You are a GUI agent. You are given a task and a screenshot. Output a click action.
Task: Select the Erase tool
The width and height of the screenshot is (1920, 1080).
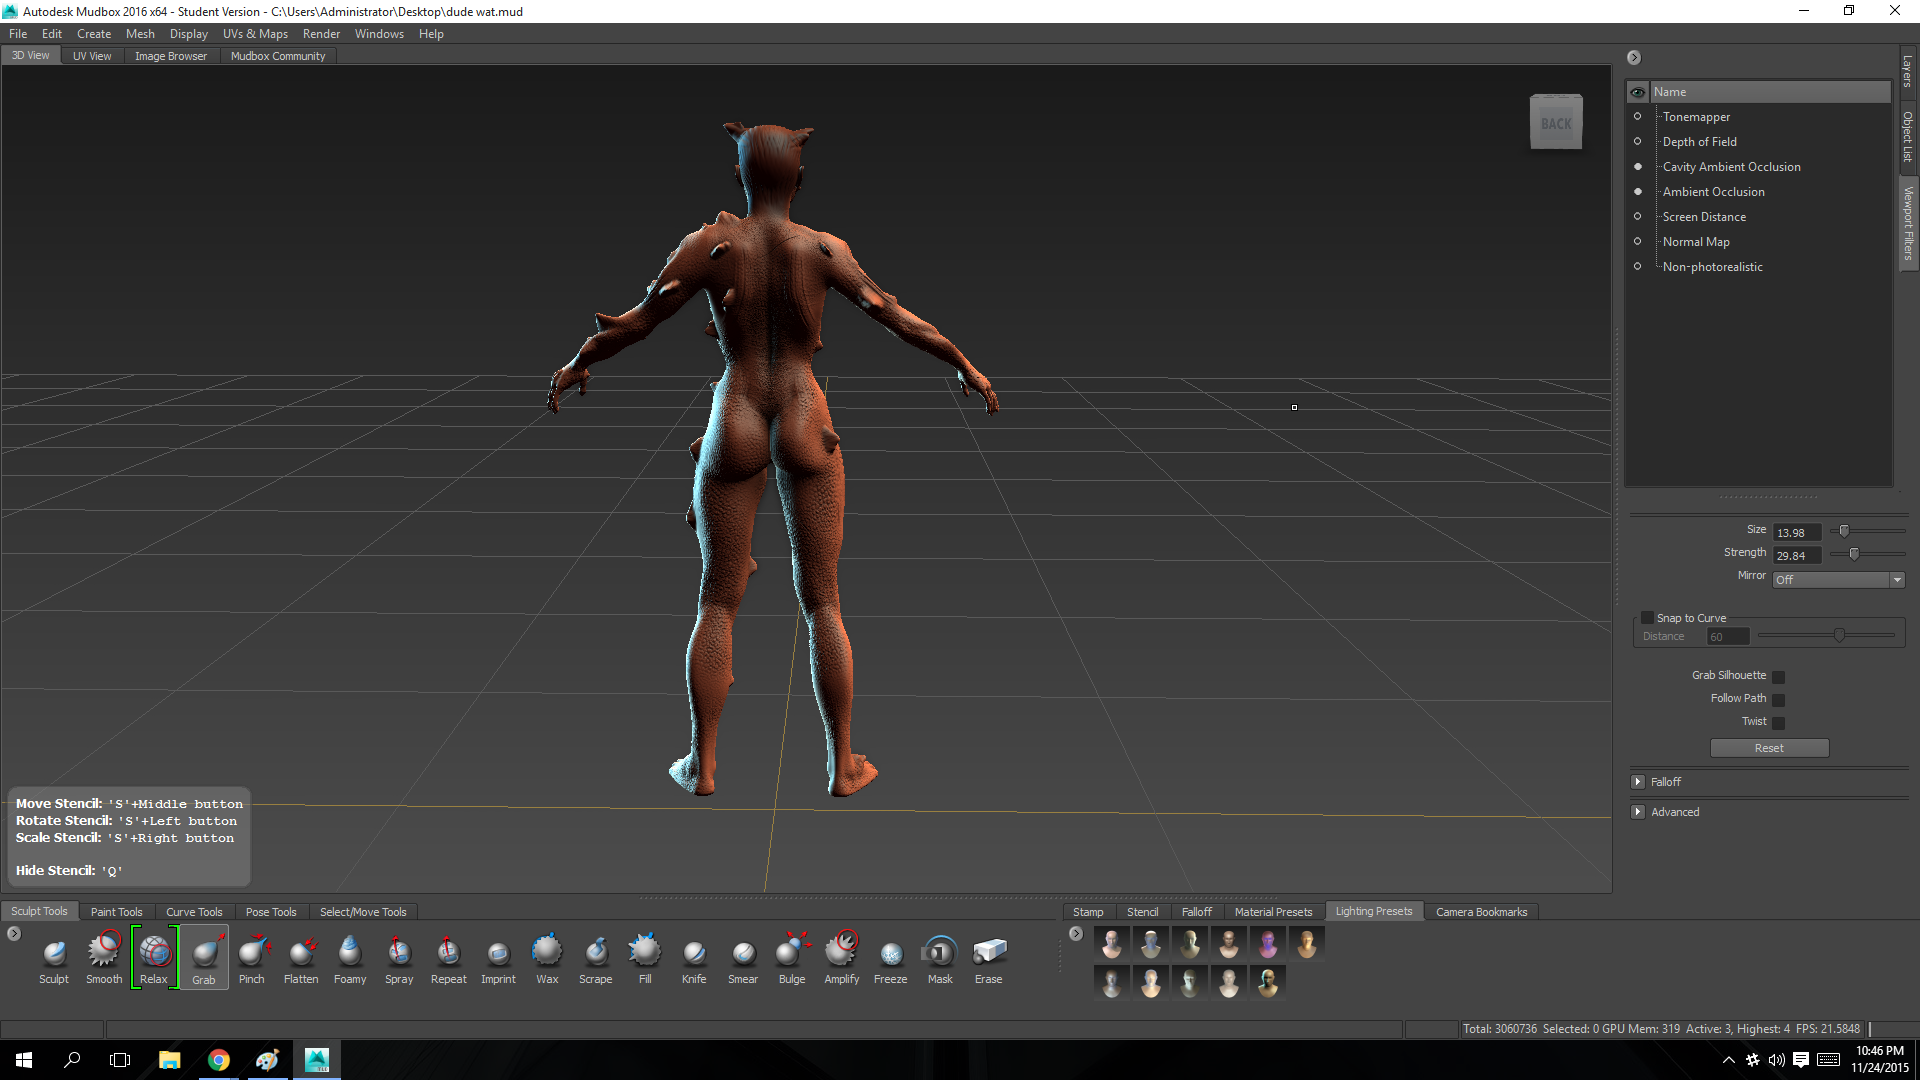989,959
